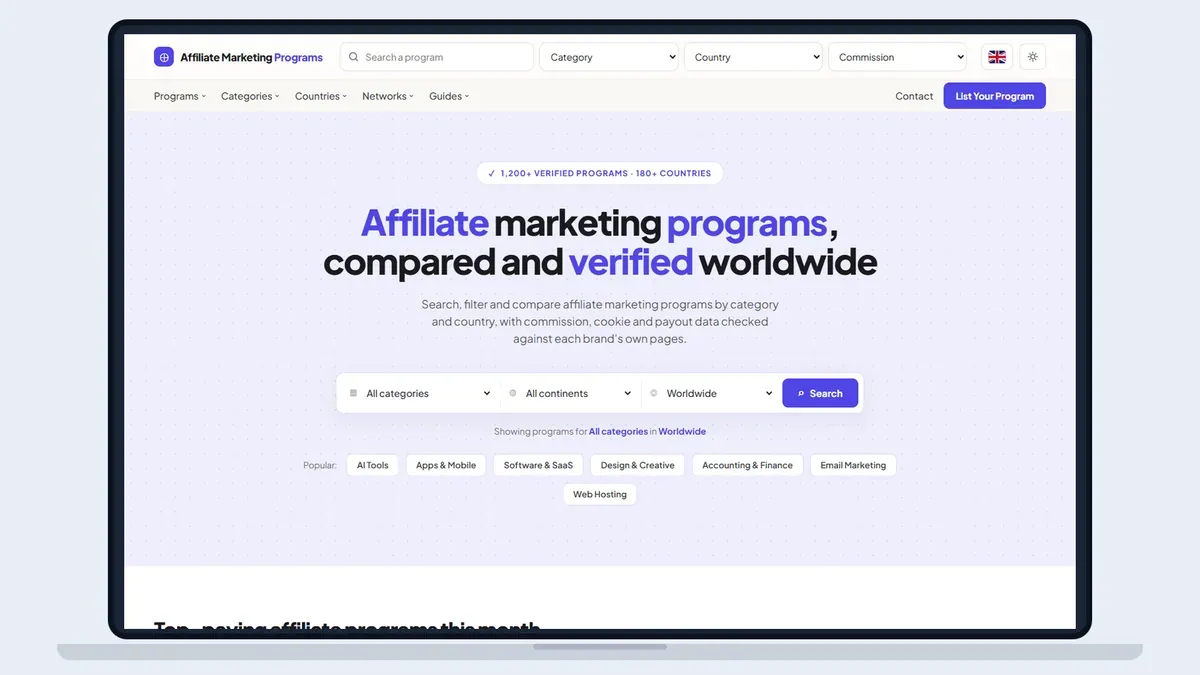The image size is (1200, 675).
Task: Go to the Contact page
Action: coord(914,96)
